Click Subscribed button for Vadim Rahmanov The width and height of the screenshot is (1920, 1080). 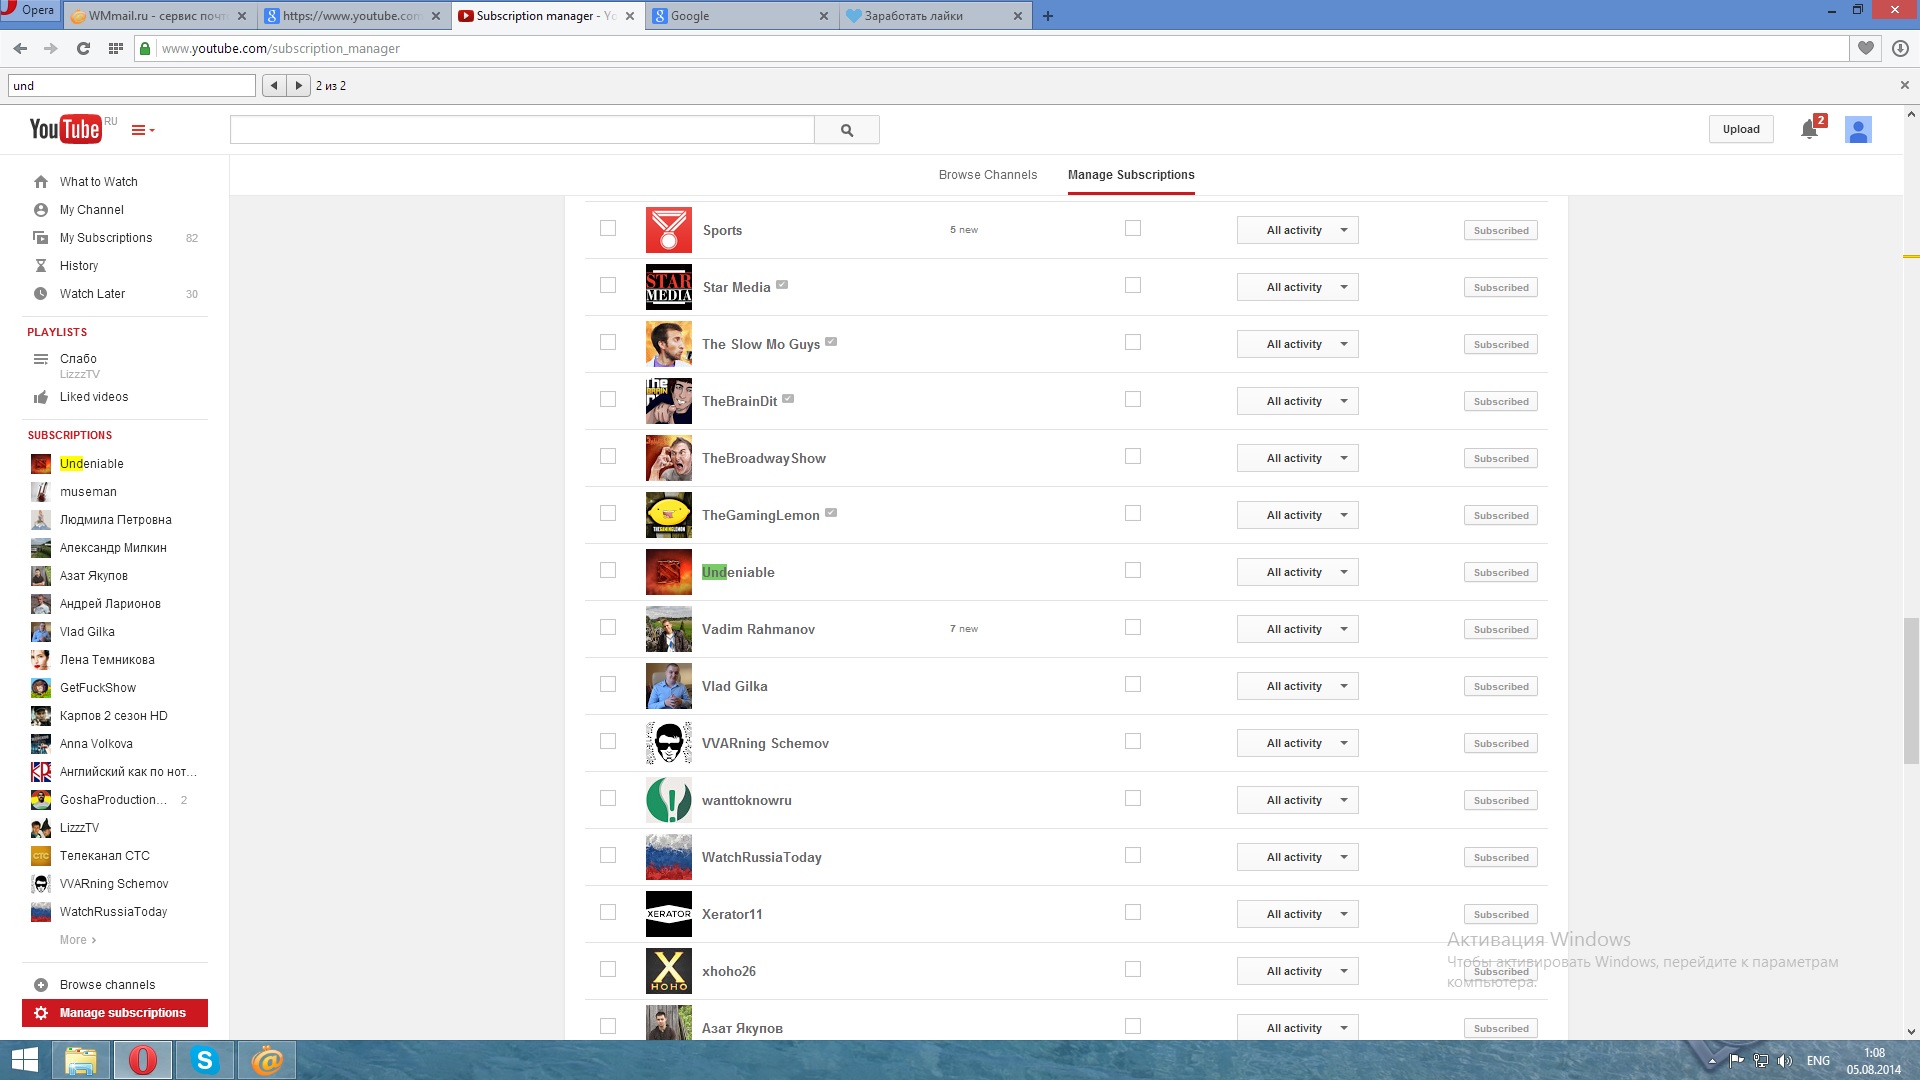click(x=1500, y=629)
